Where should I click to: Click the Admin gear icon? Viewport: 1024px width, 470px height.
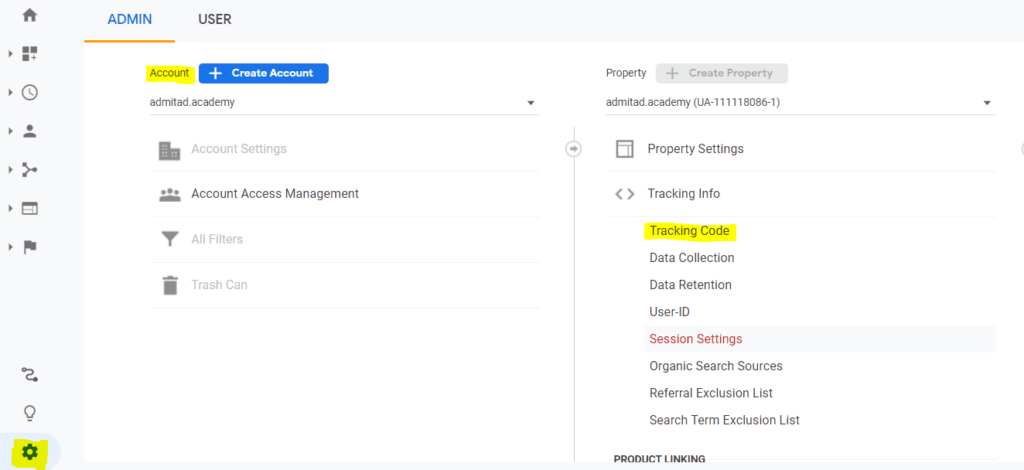click(x=30, y=452)
